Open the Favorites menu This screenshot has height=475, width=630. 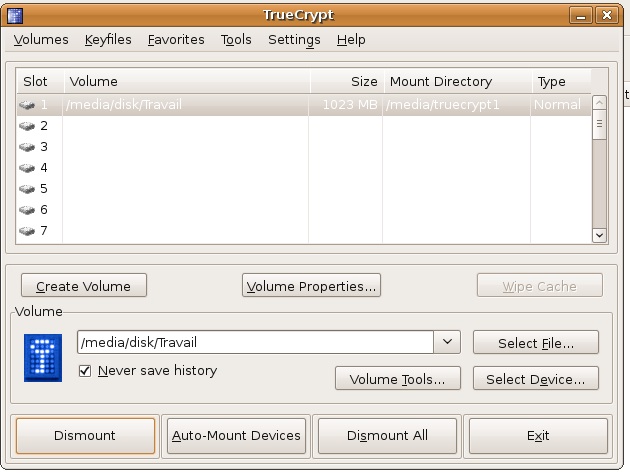176,40
